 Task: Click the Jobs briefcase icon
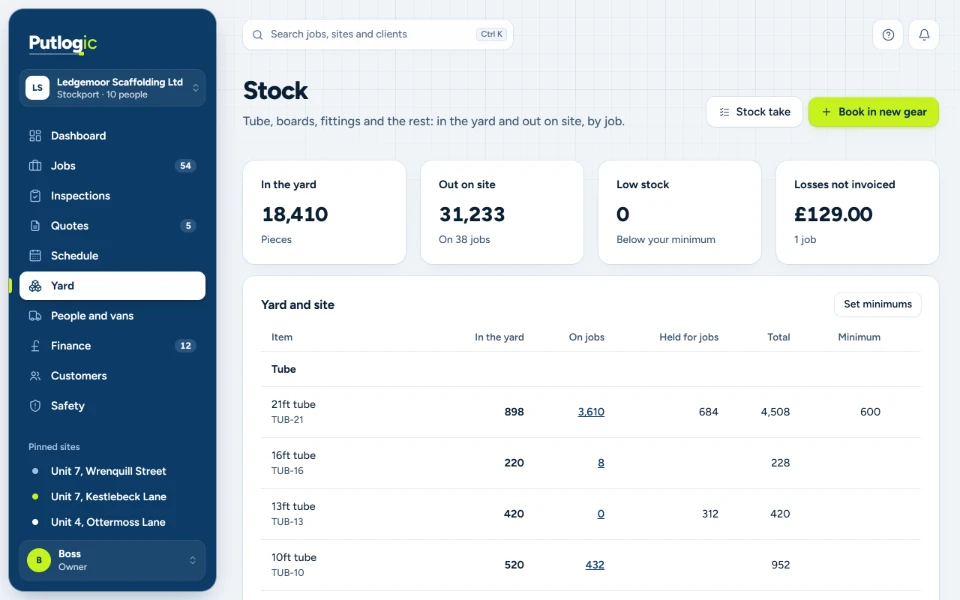pyautogui.click(x=36, y=166)
